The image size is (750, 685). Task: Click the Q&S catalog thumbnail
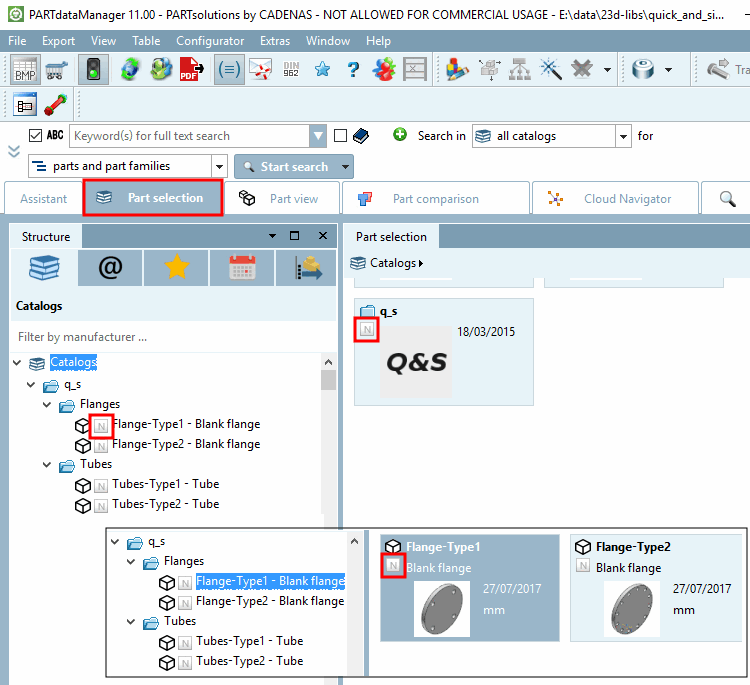pos(416,362)
